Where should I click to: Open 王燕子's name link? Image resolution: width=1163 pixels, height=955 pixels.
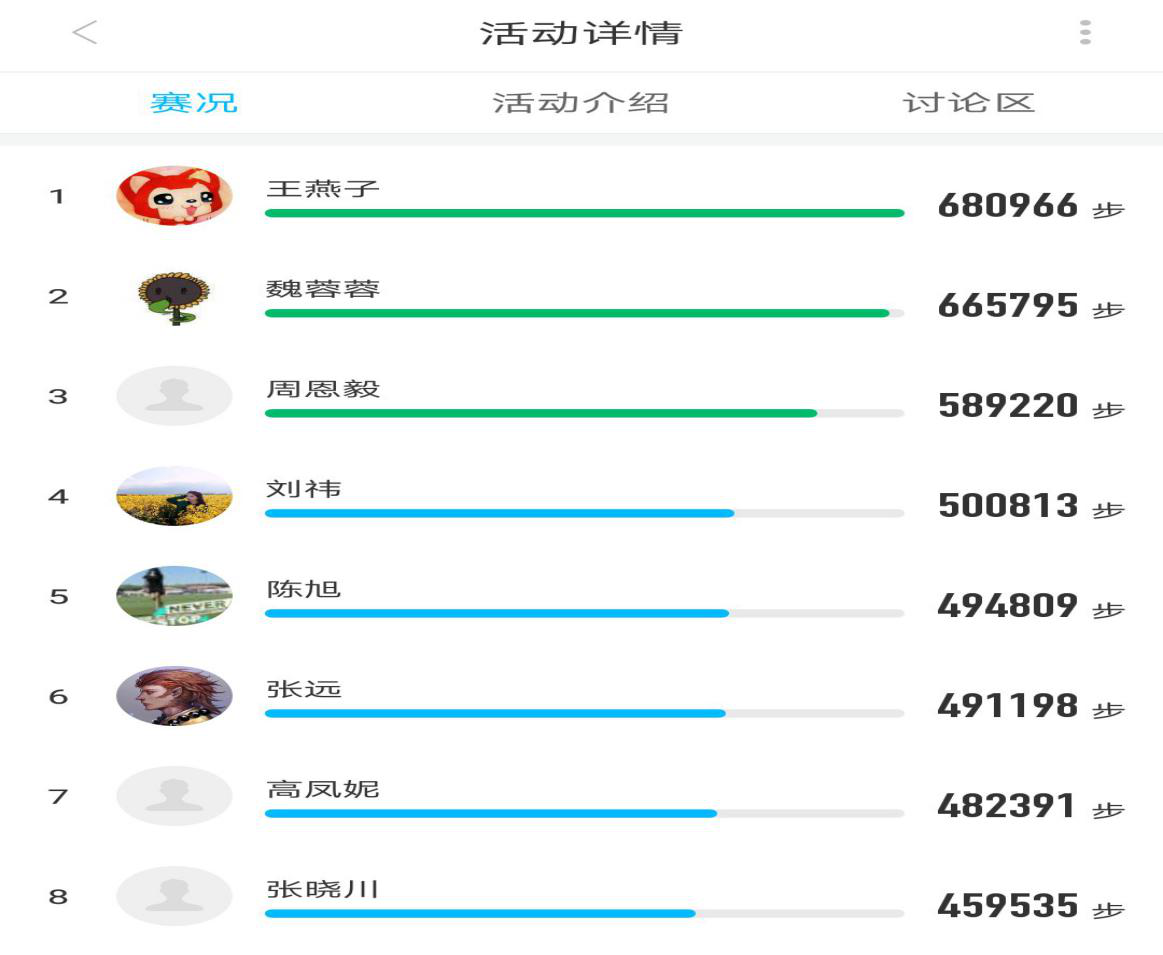point(323,188)
